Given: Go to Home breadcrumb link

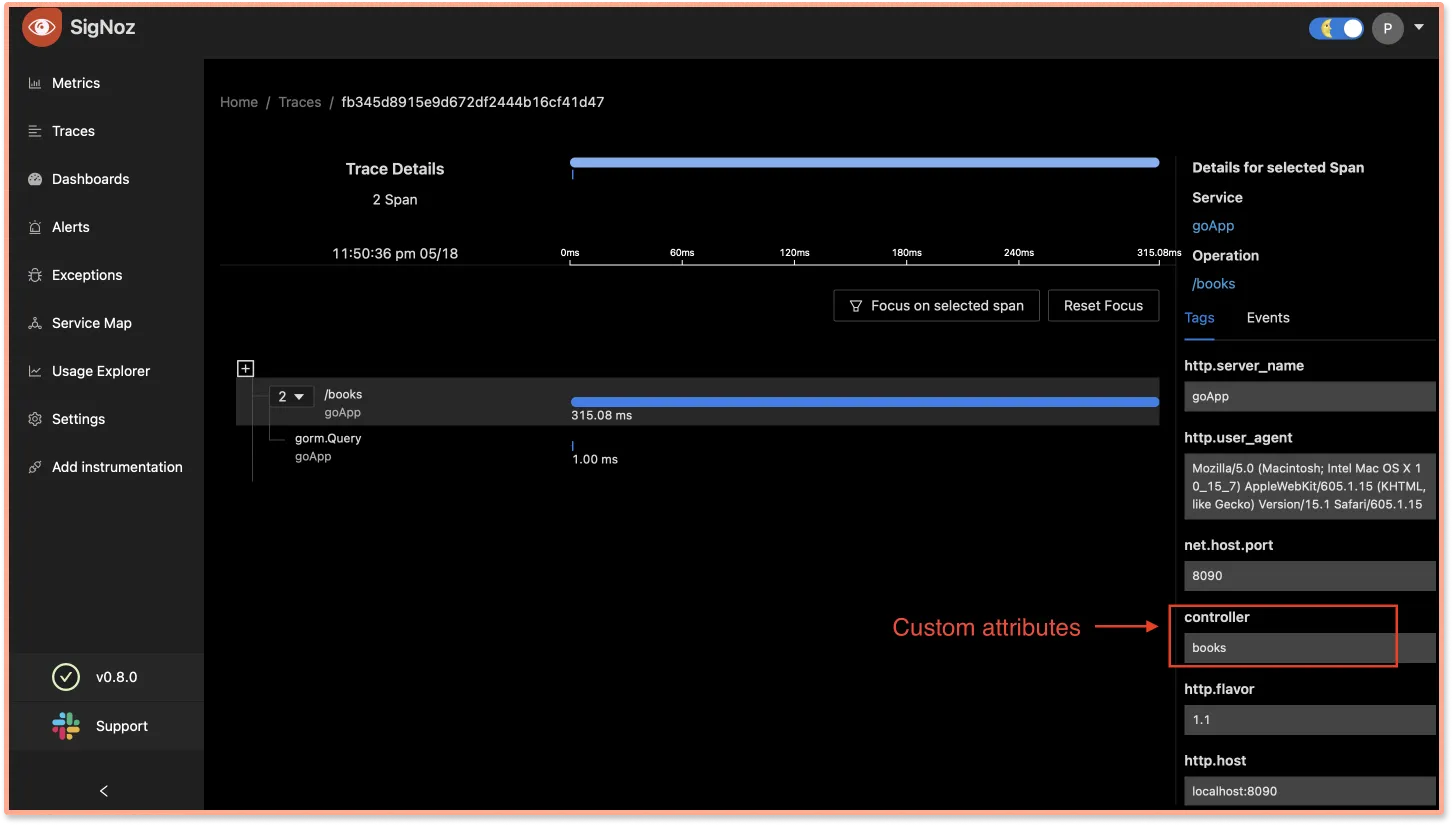Looking at the screenshot, I should (239, 102).
